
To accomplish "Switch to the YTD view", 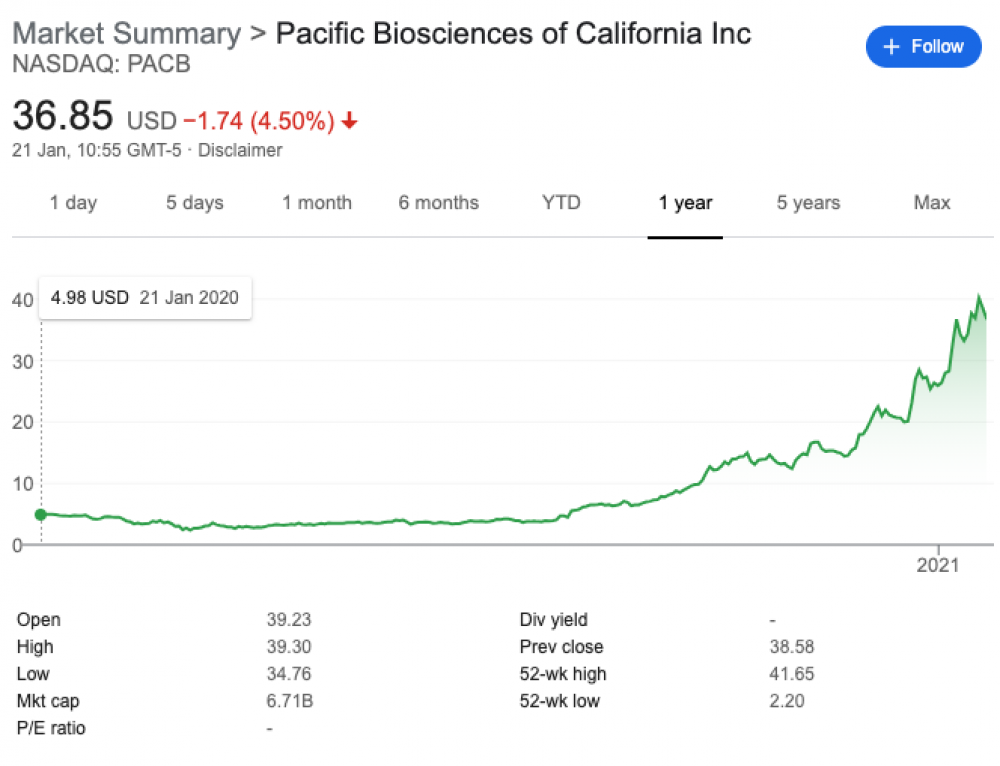I will coord(561,203).
